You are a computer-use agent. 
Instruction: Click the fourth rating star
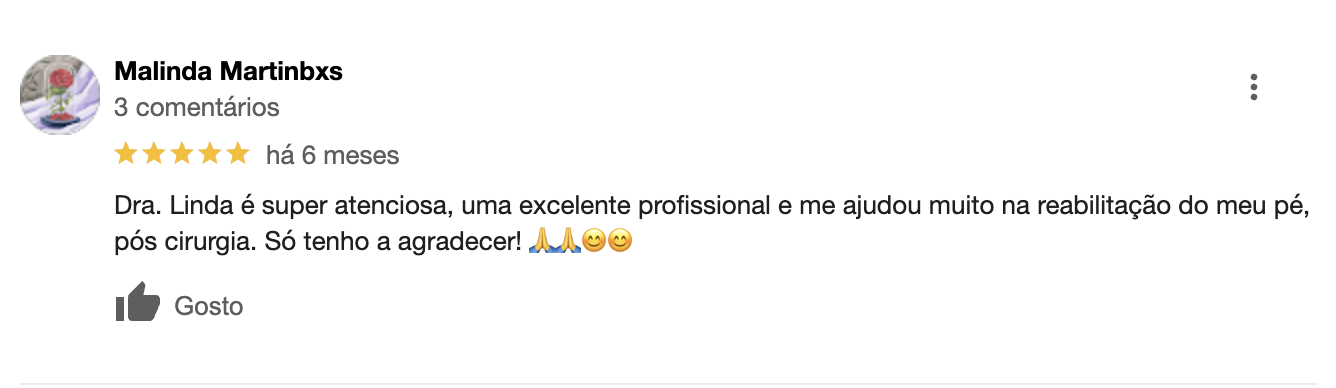coord(210,154)
